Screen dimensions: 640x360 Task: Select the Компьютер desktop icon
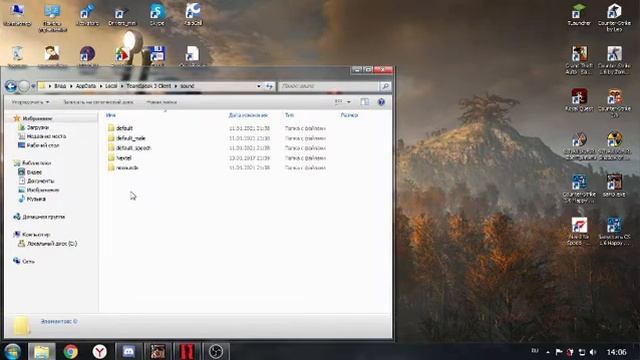[x=17, y=15]
